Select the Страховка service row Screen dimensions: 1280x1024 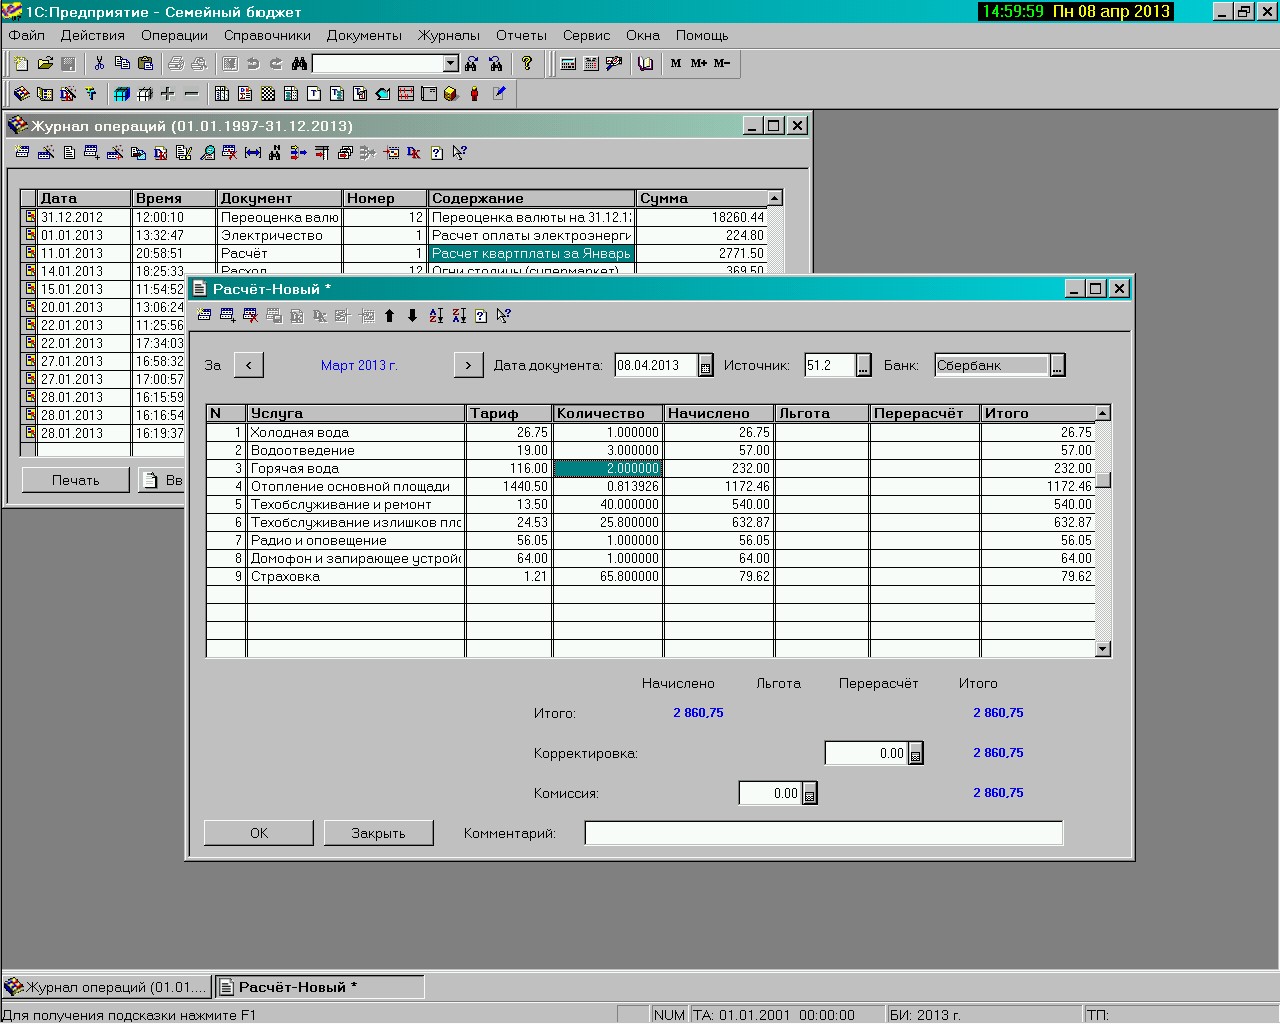tap(650, 577)
